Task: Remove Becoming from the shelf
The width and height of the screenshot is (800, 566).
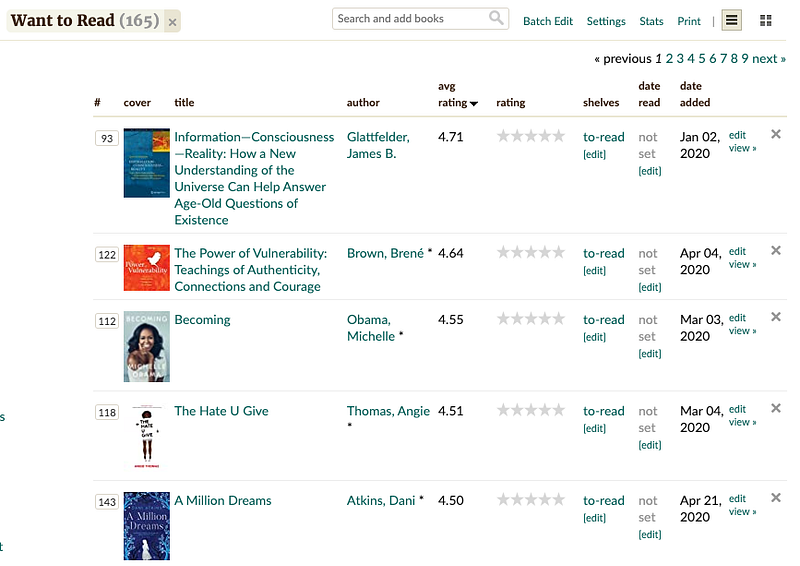Action: (x=776, y=317)
